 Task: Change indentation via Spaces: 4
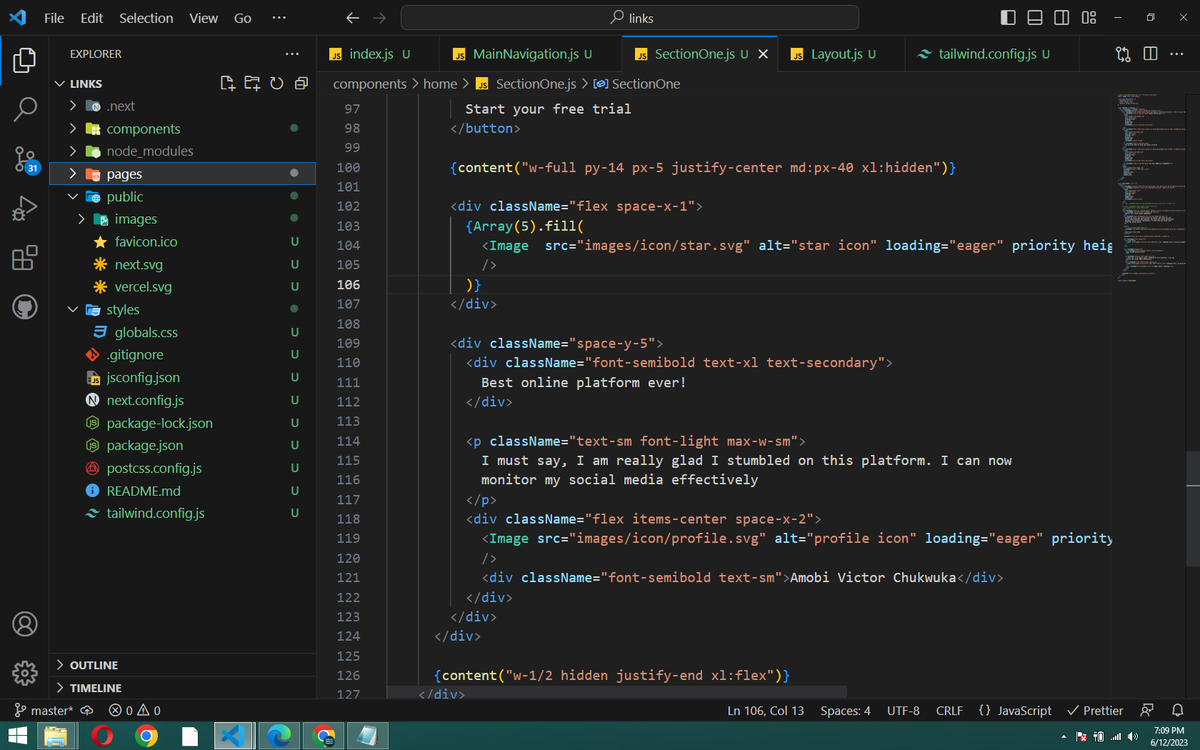(845, 710)
